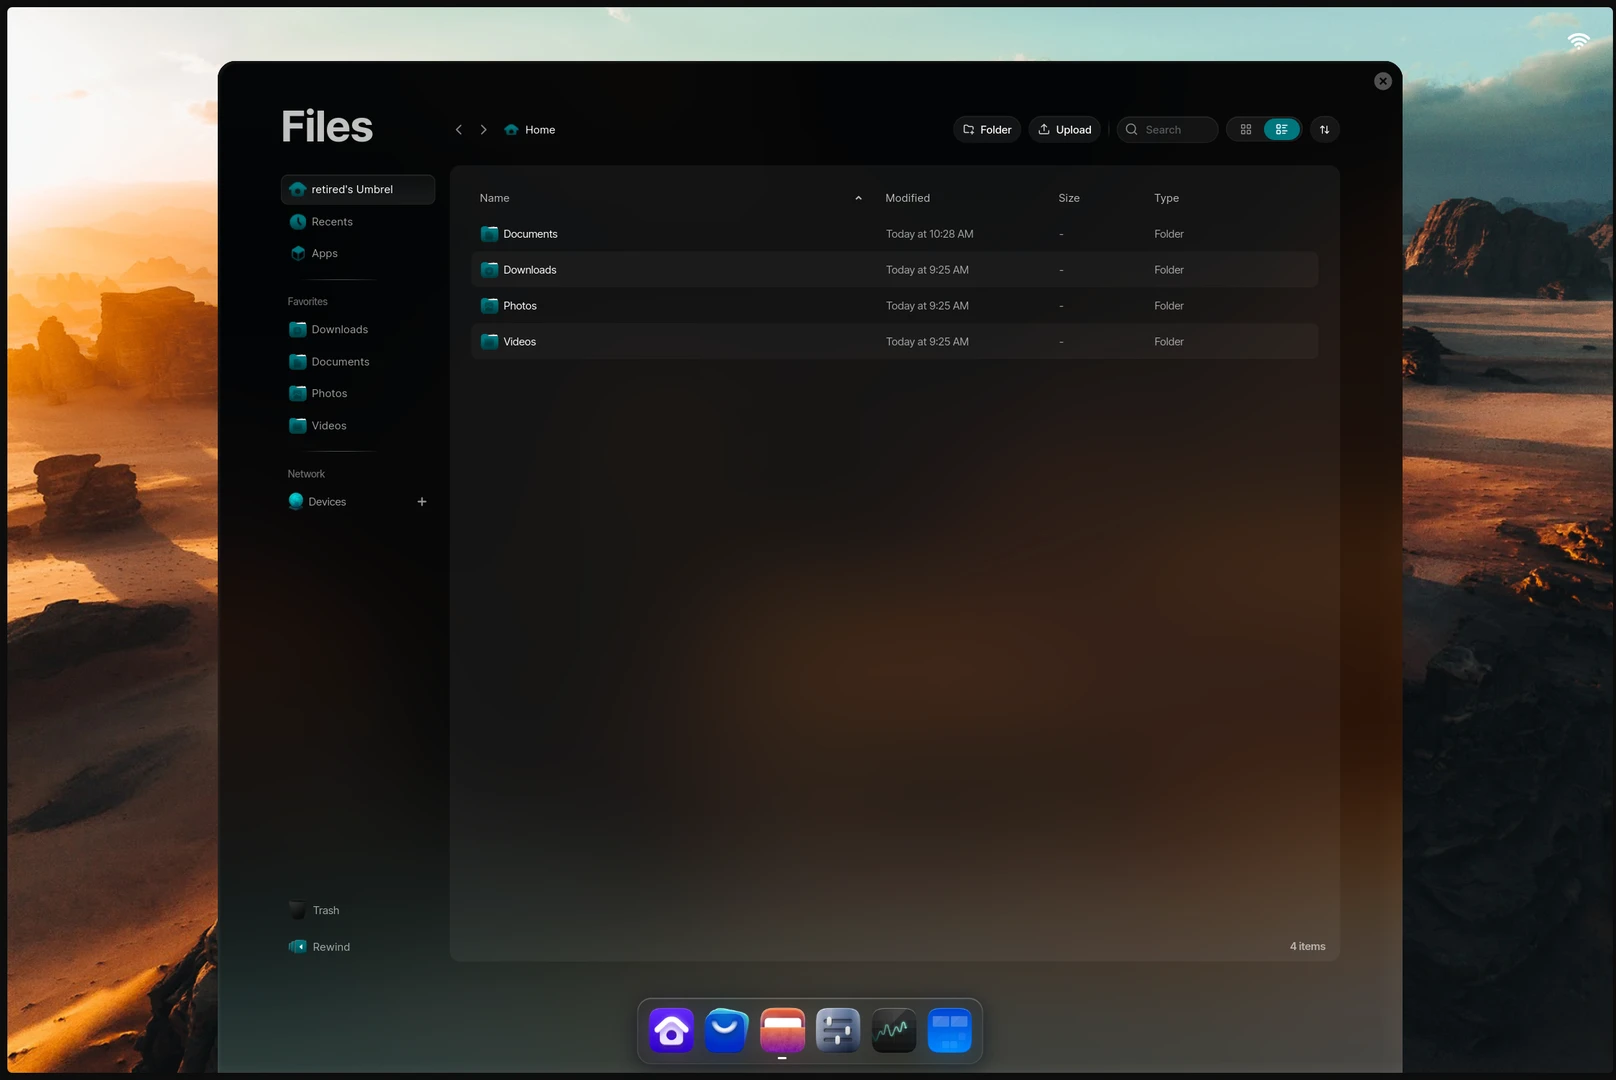Open the Home icon in the dock

671,1030
